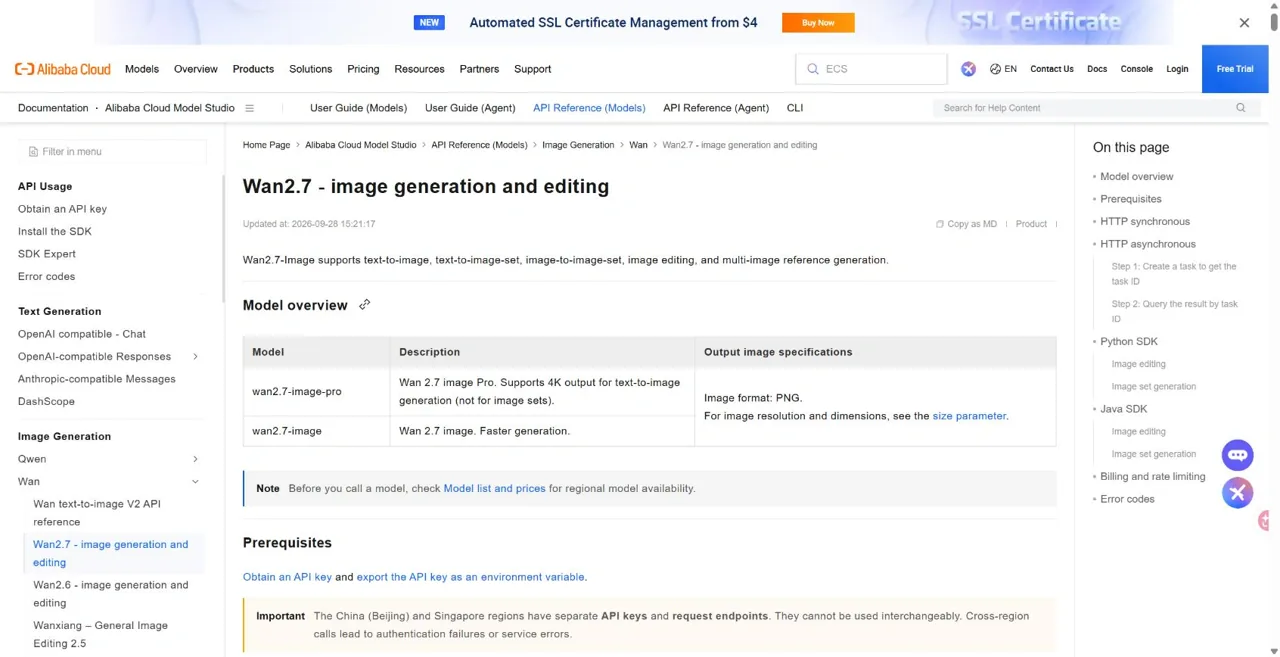Open Error codes in the sidebar

coord(46,276)
